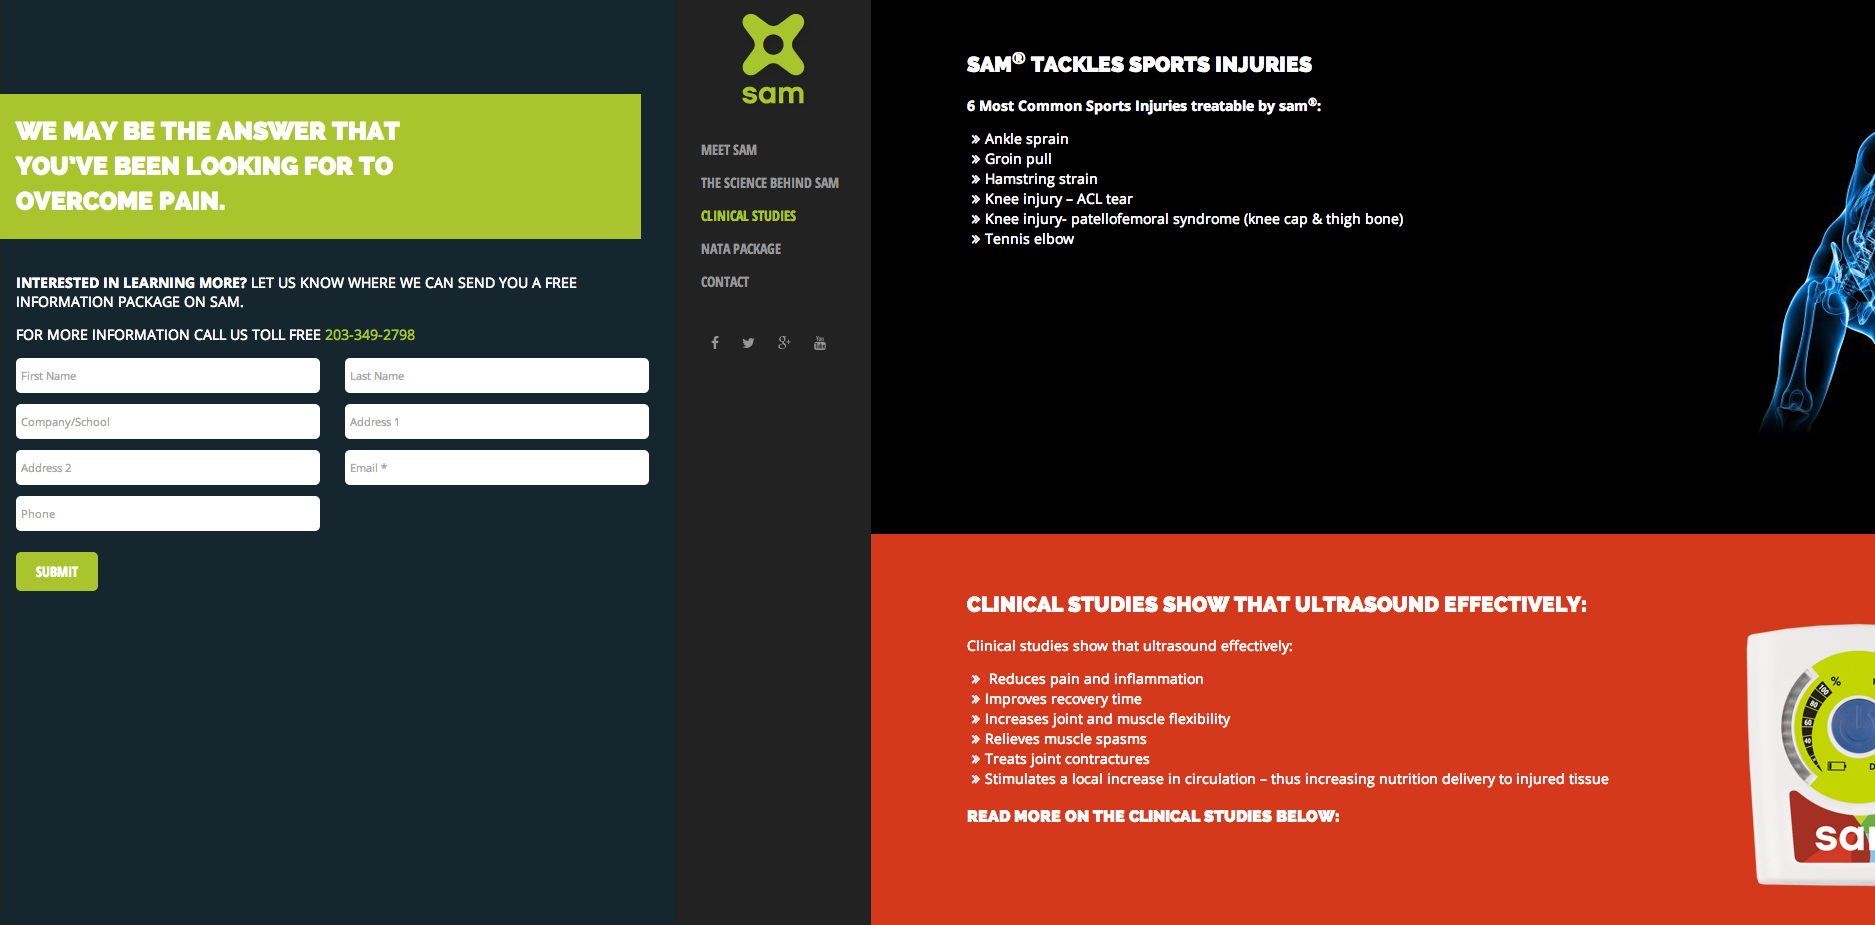
Task: Select the Company/School input box
Action: coord(168,422)
